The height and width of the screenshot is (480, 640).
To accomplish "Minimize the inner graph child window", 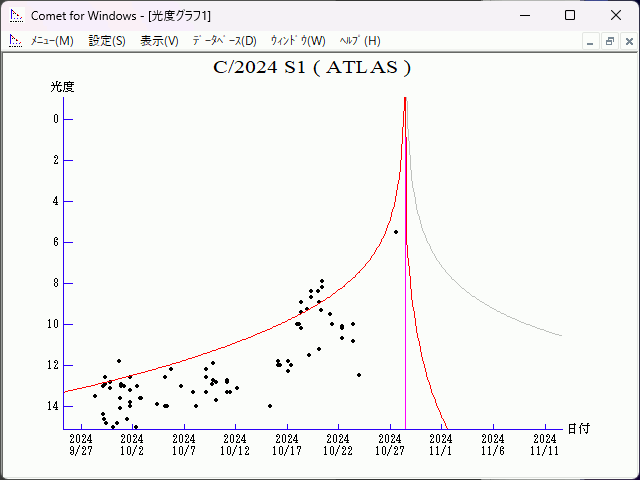I will (x=590, y=41).
